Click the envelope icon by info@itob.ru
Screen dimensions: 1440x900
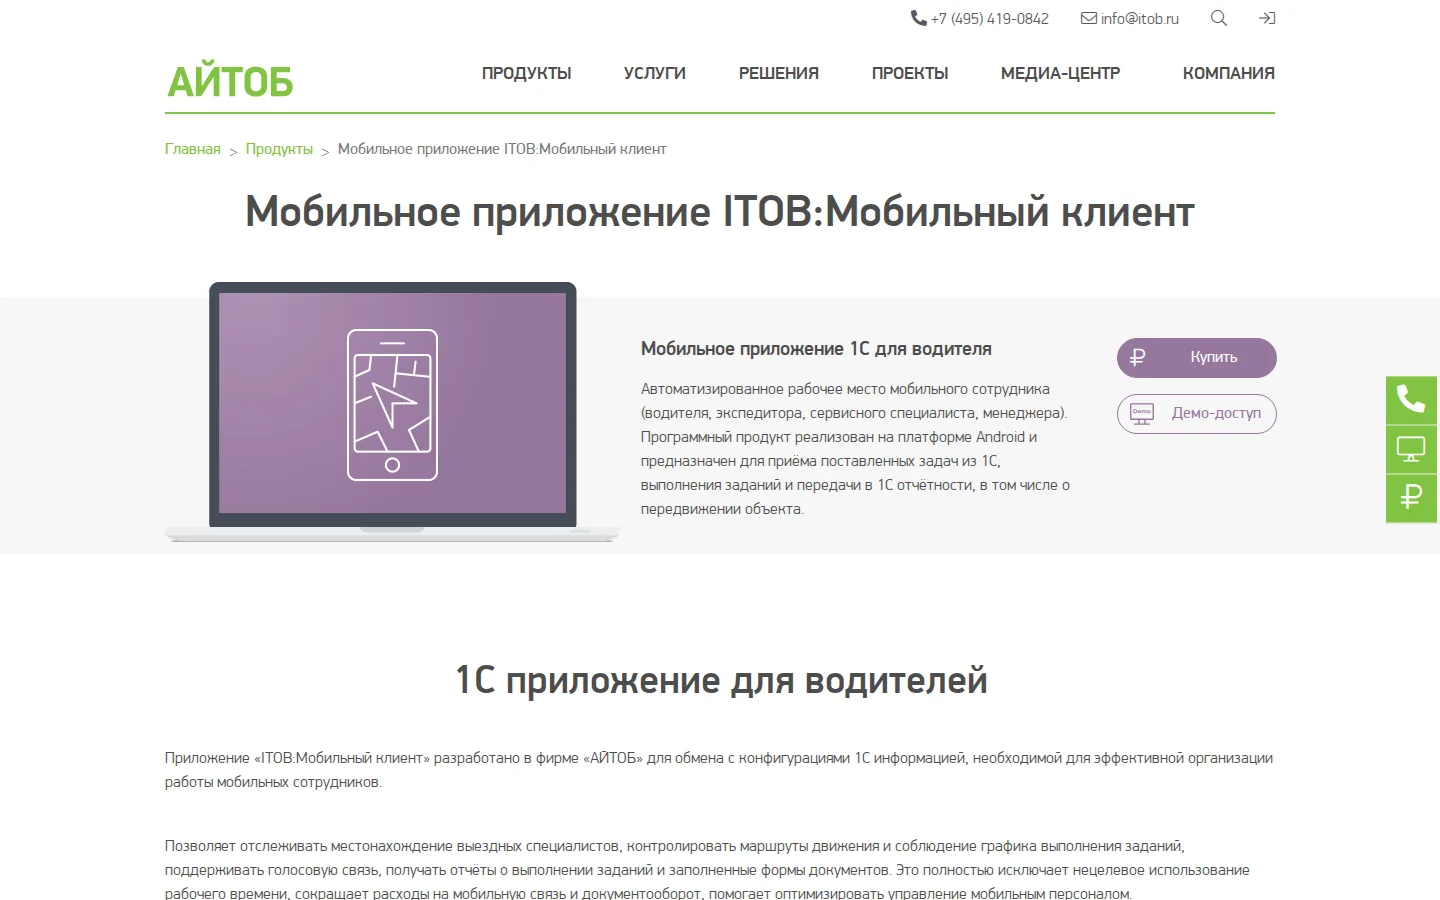coord(1089,18)
